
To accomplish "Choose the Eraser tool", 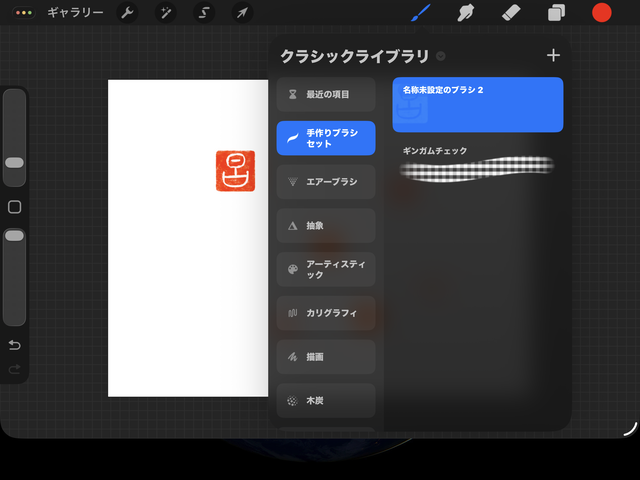I will (511, 13).
